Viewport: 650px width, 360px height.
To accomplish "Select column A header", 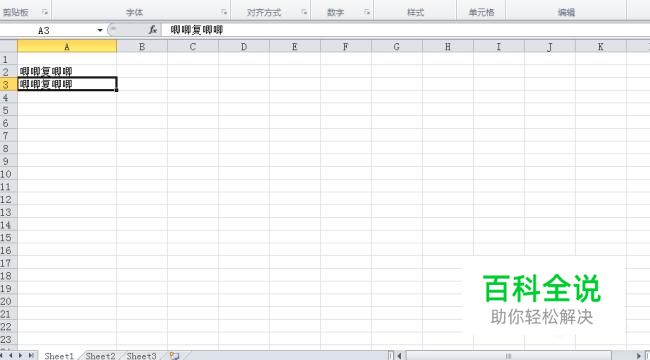I will coord(67,46).
